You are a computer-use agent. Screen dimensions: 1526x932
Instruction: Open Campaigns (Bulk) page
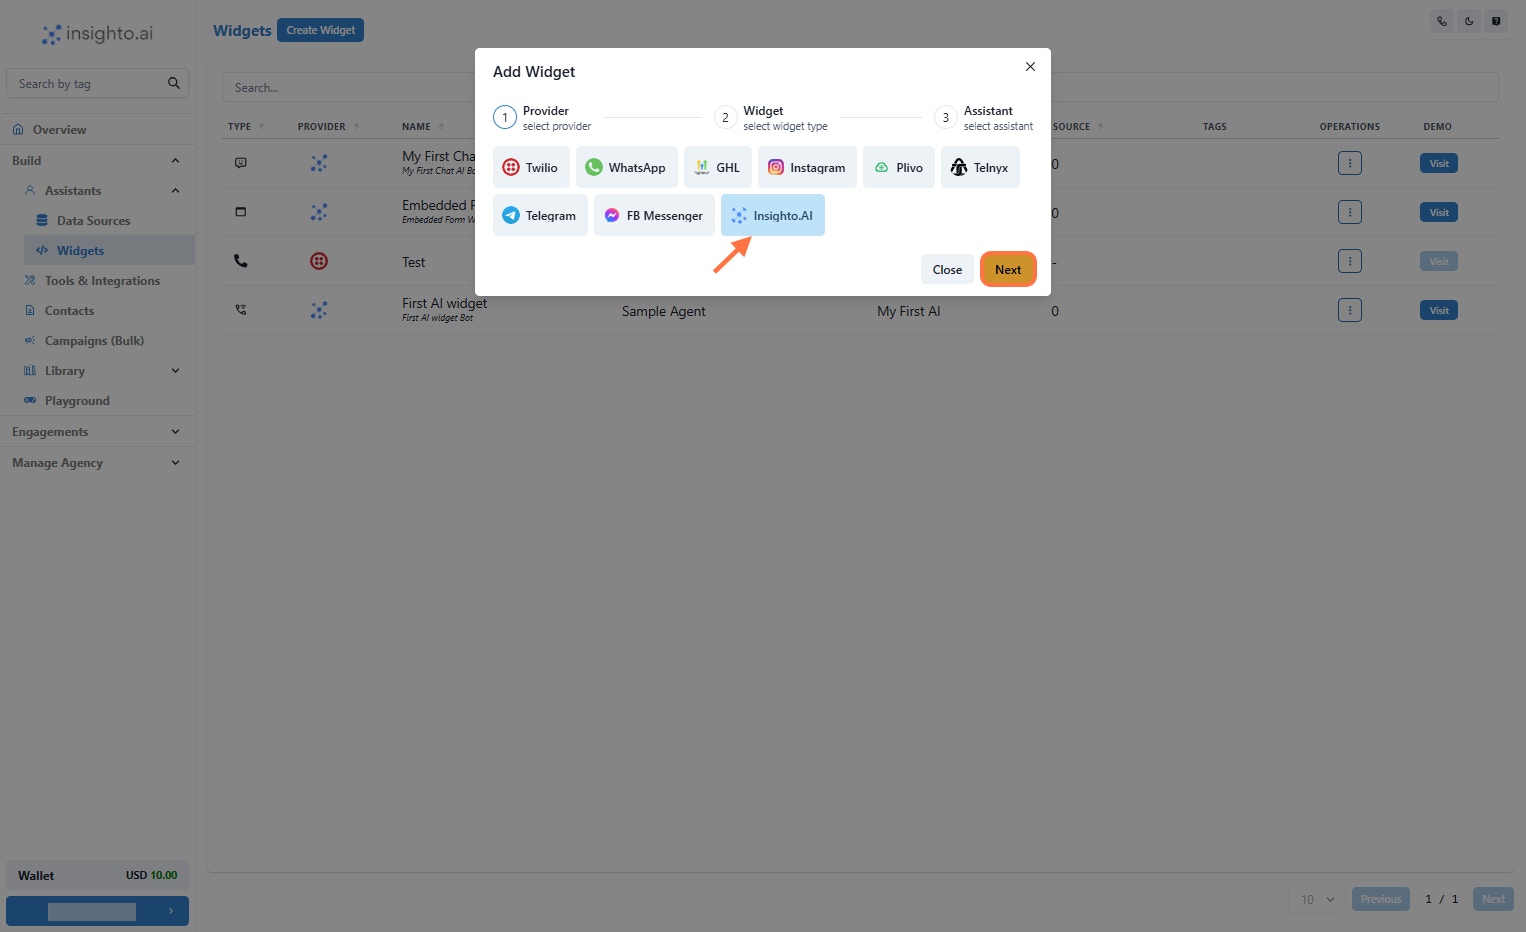(94, 340)
